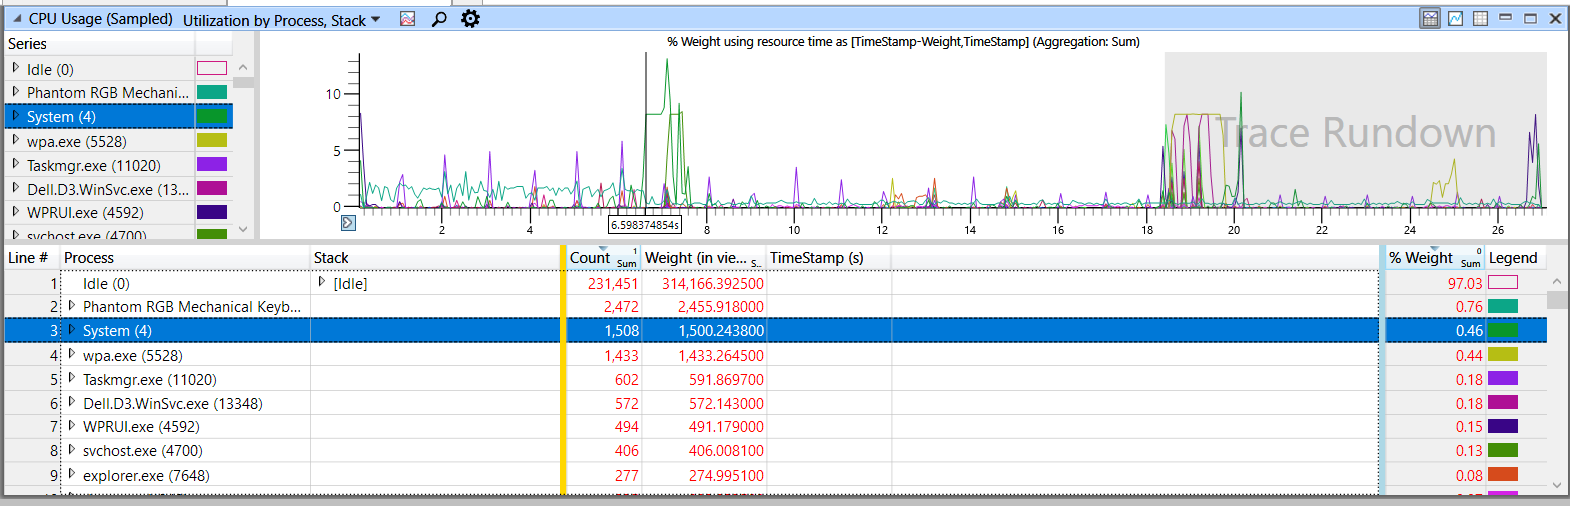Viewport: 1570px width, 506px height.
Task: Expand explorer.exe (7648) table row
Action: click(72, 474)
